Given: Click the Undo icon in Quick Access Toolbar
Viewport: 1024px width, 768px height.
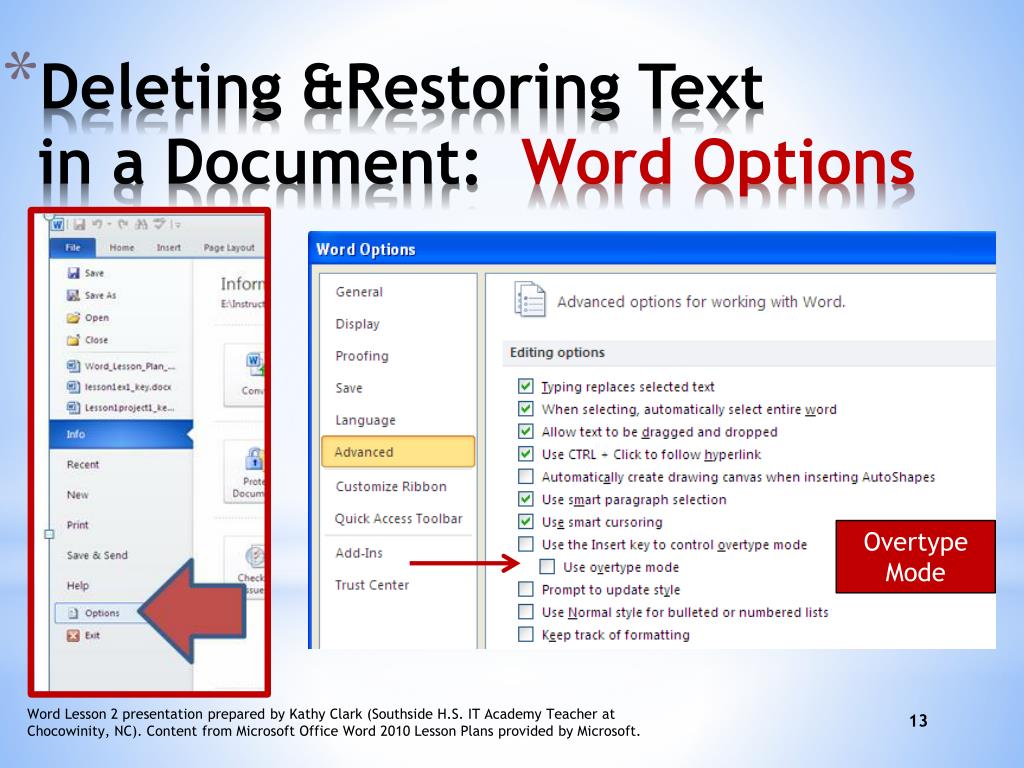Looking at the screenshot, I should 97,225.
